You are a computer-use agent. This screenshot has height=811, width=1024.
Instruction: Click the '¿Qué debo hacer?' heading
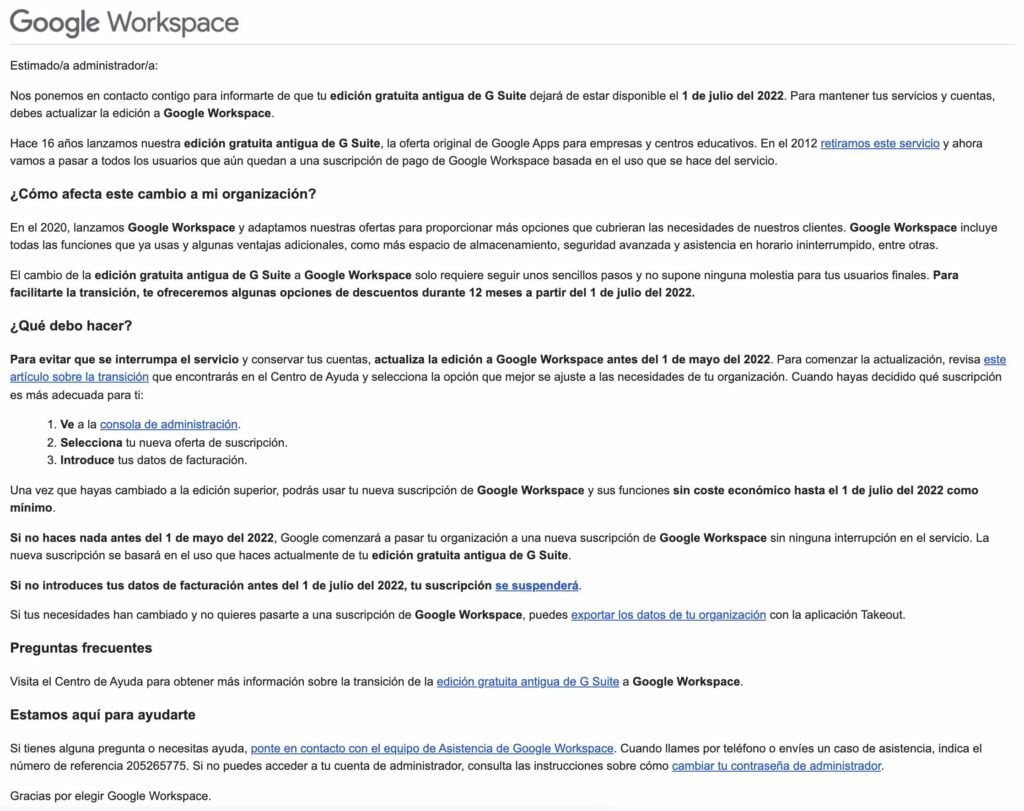click(71, 326)
